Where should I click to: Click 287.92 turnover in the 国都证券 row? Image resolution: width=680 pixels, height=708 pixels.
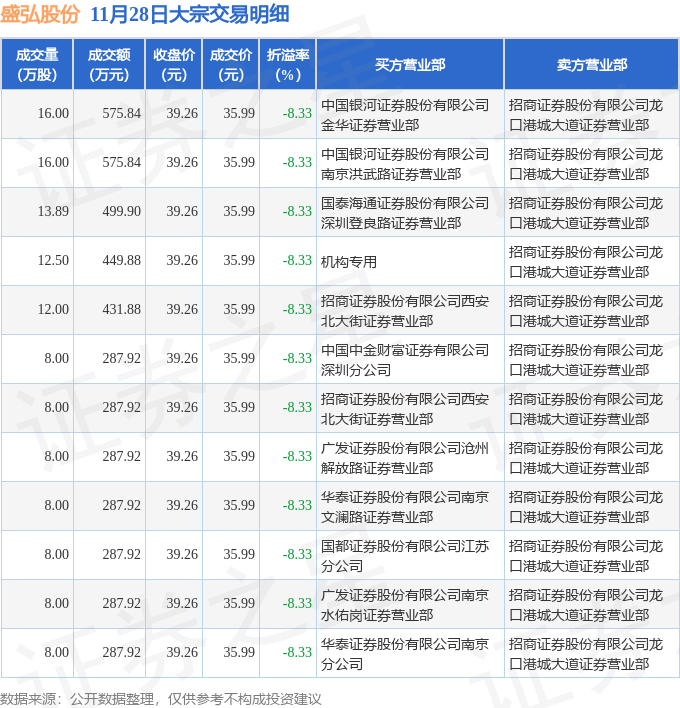click(x=121, y=554)
